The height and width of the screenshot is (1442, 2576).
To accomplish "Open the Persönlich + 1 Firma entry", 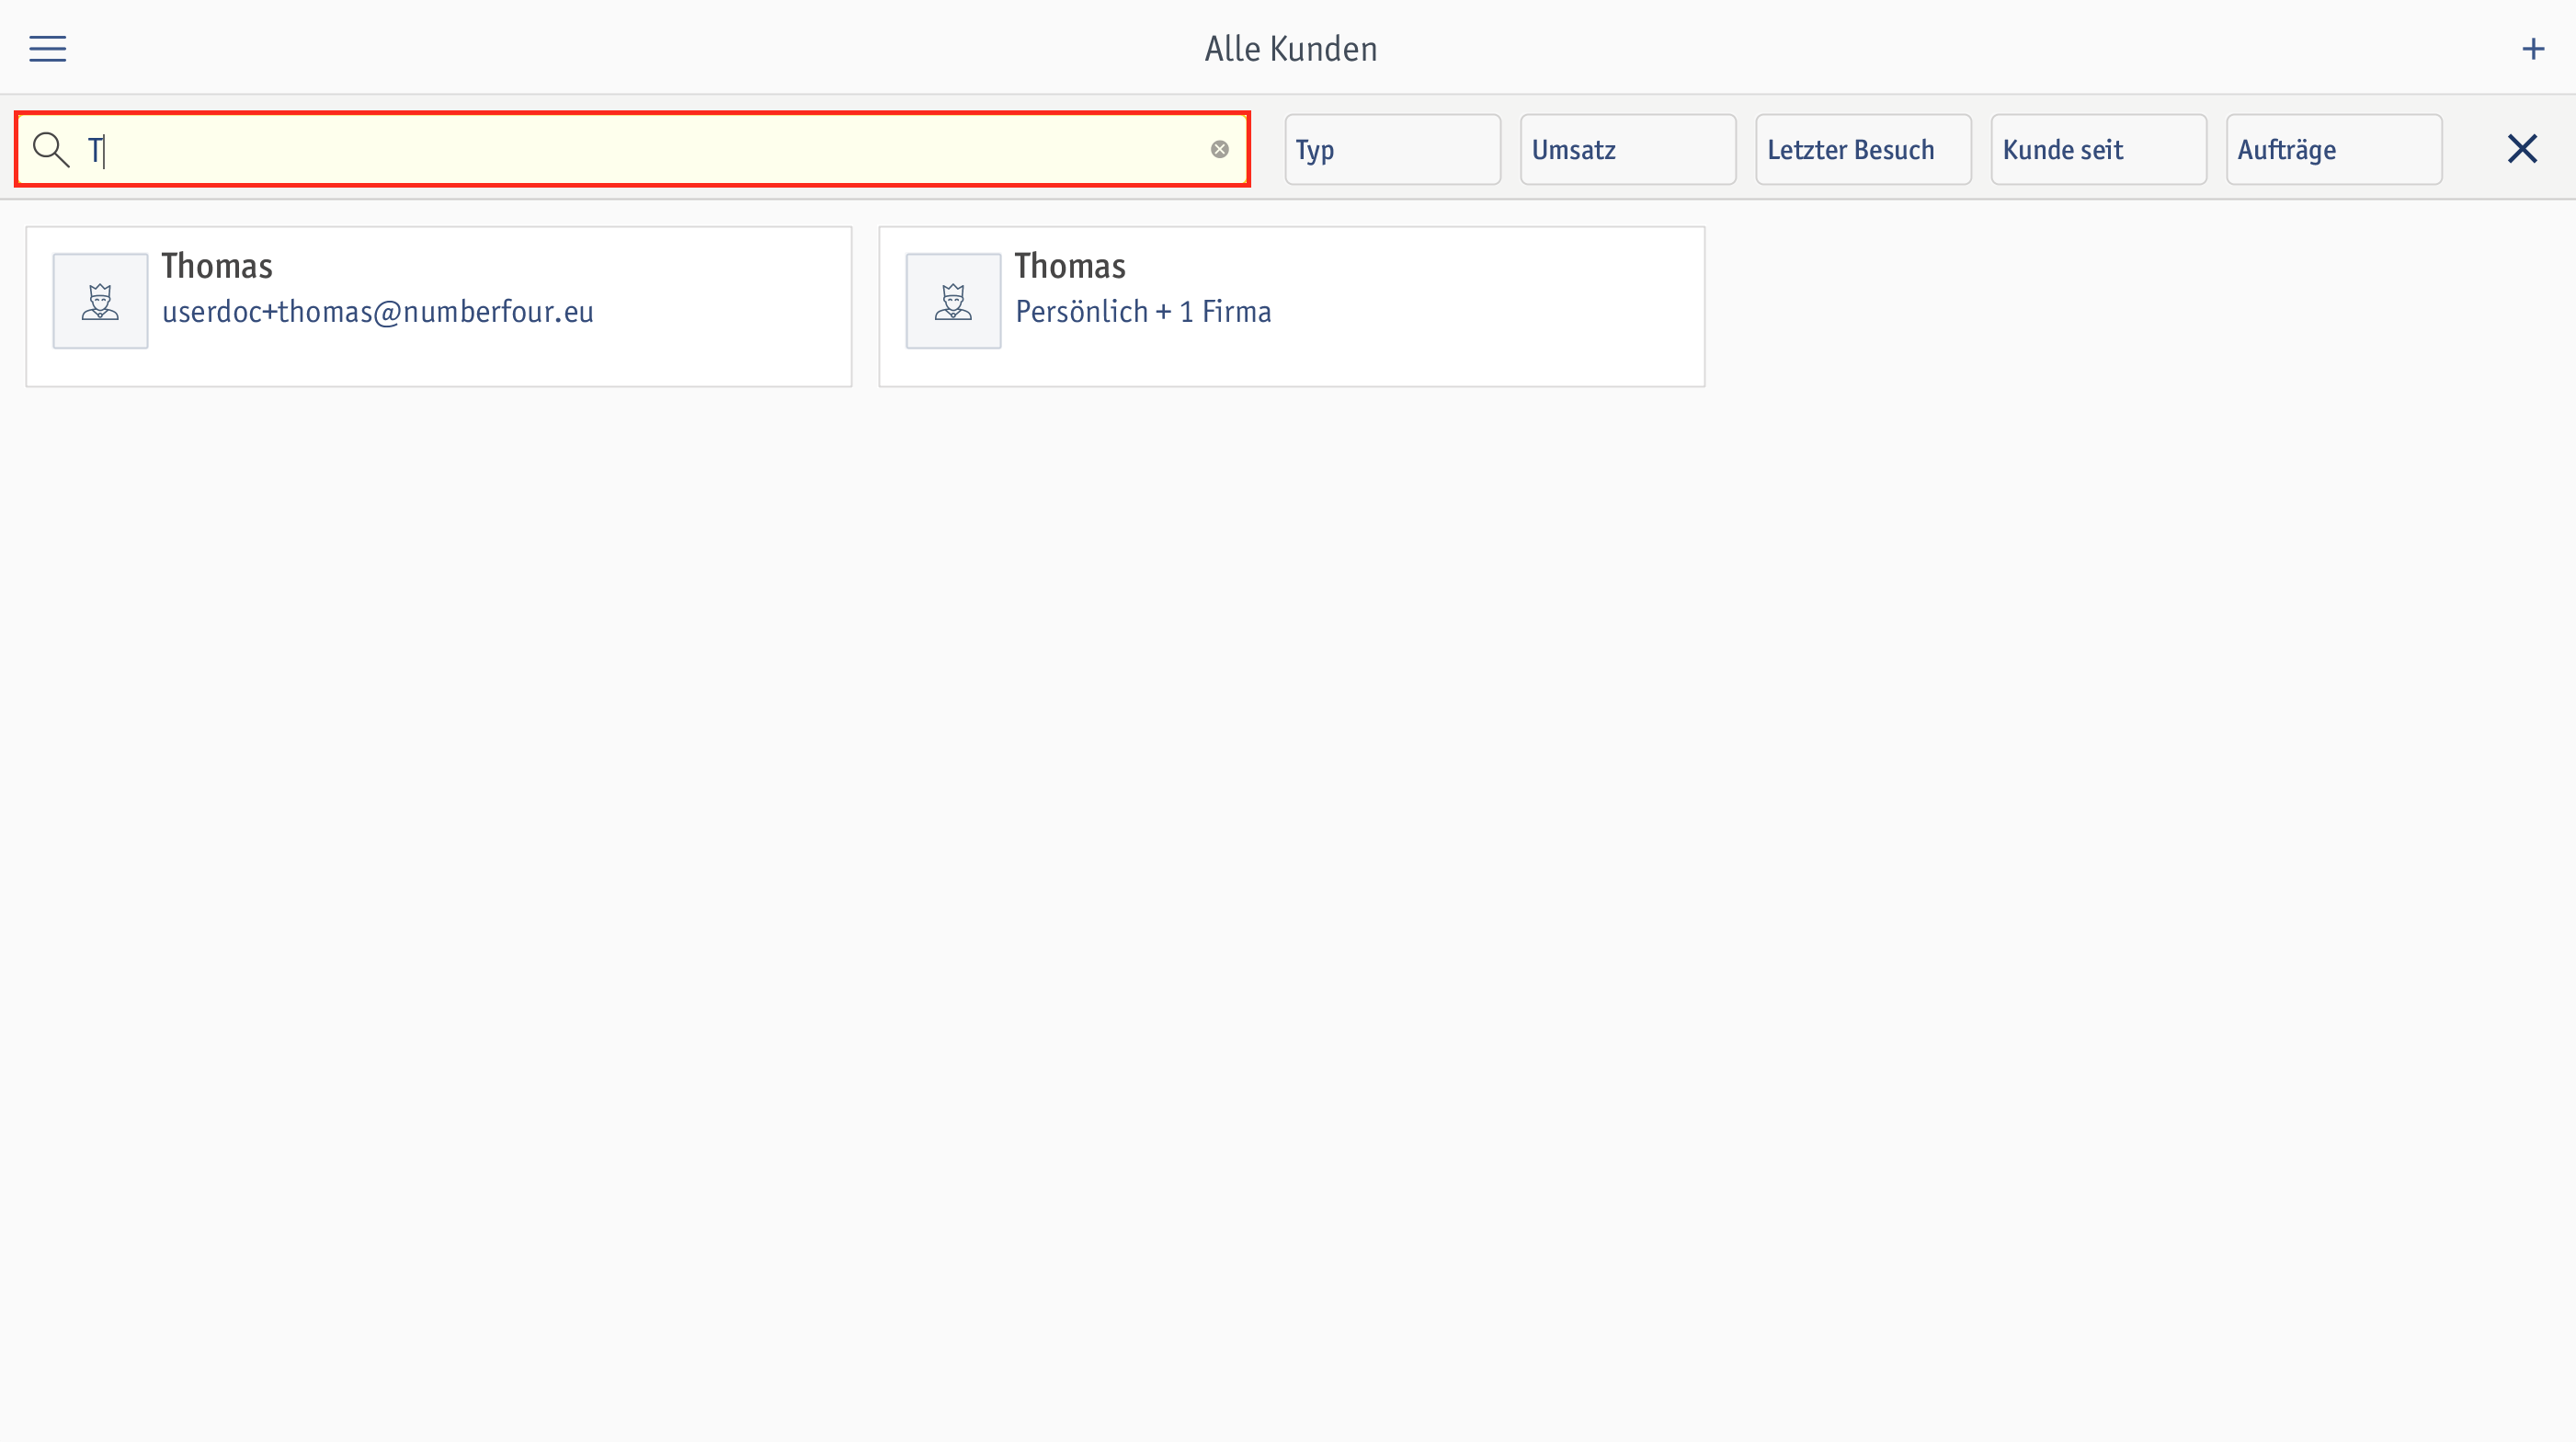I will pos(1291,306).
